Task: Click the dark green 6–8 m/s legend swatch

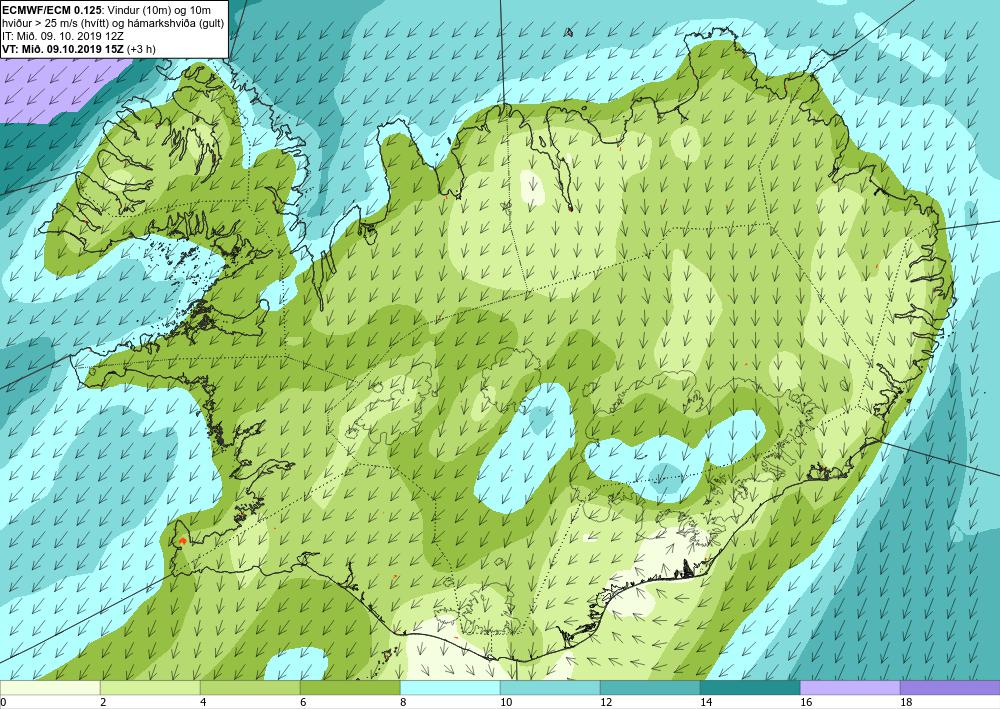Action: [x=350, y=688]
